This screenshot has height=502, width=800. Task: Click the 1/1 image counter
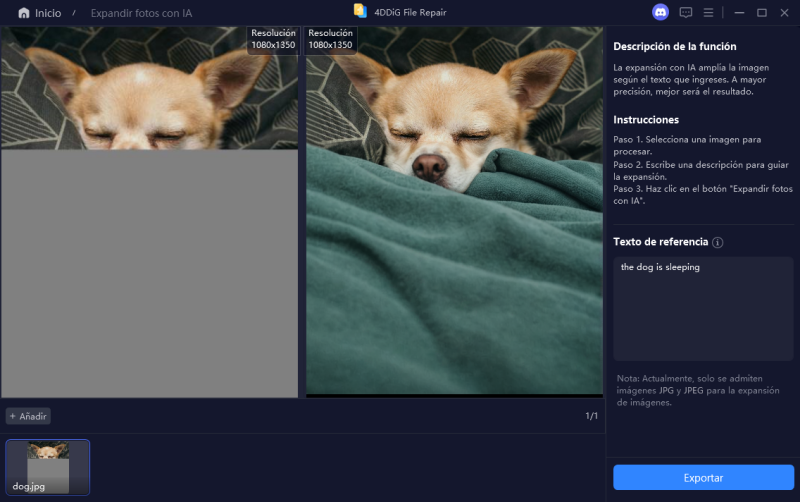click(x=591, y=416)
